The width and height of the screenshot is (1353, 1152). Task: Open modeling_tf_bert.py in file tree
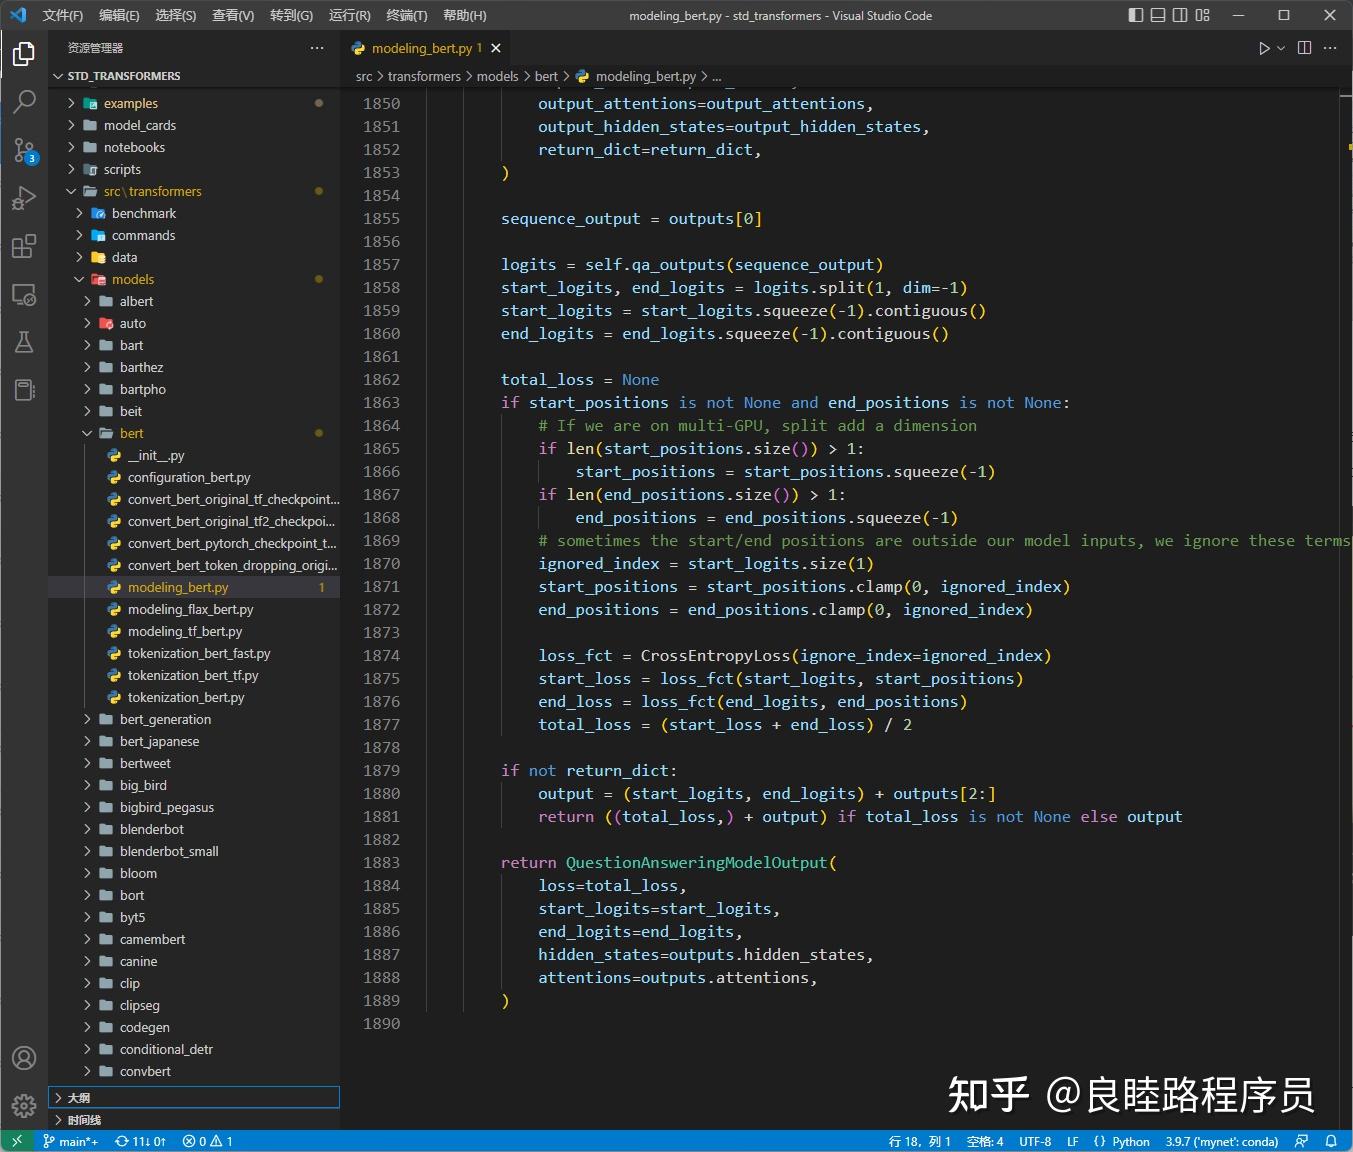pyautogui.click(x=194, y=631)
